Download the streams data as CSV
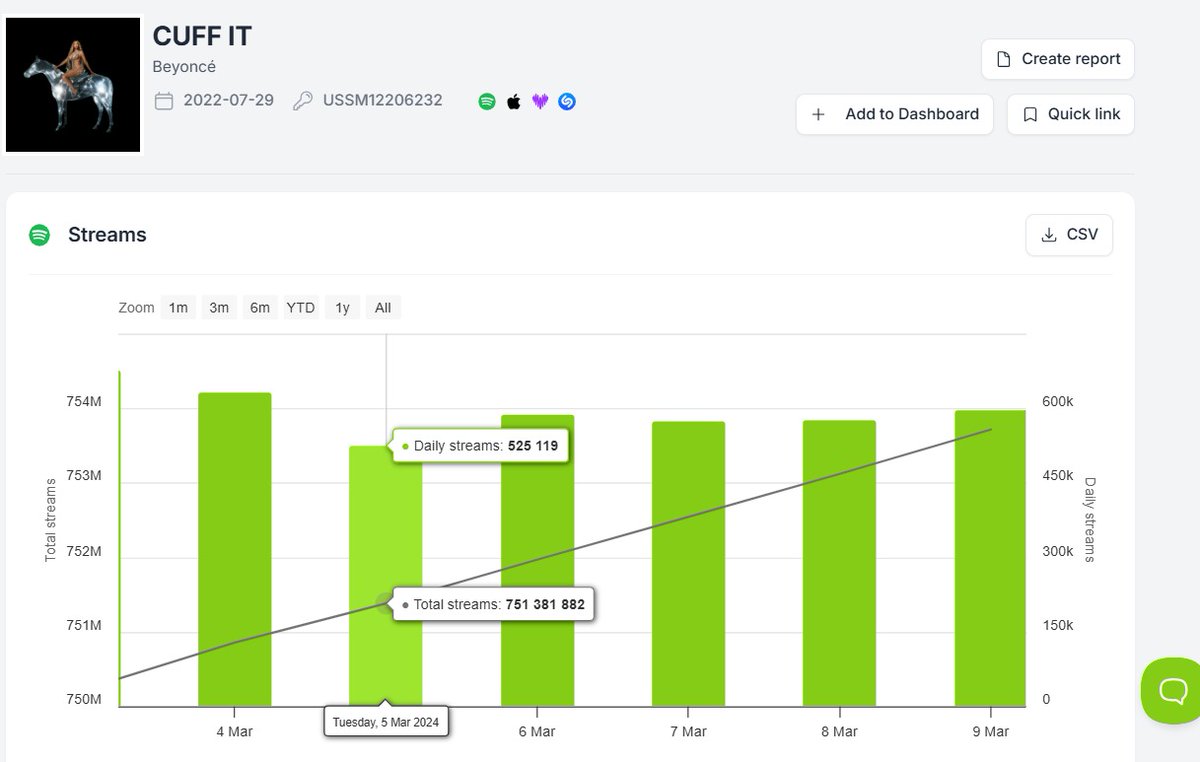 pyautogui.click(x=1069, y=235)
